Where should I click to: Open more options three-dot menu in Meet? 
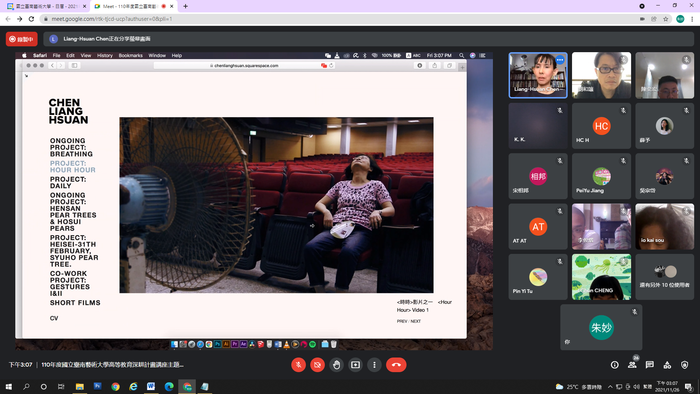[374, 365]
